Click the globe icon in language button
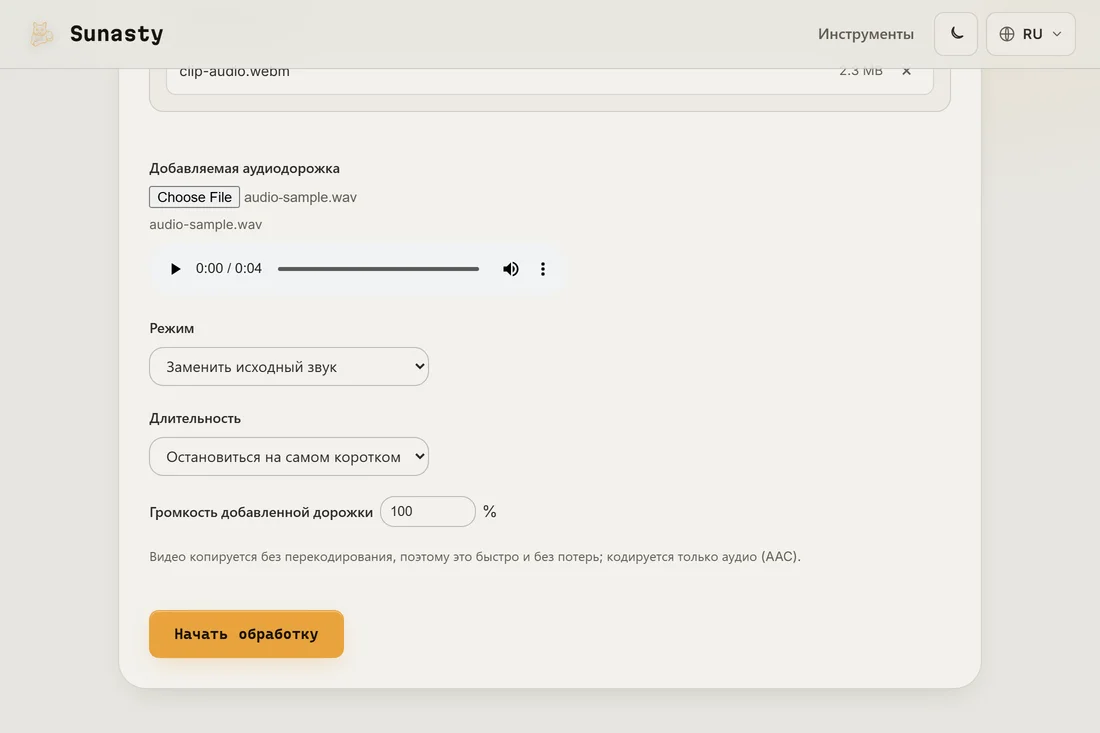Screen dimensions: 1100x733 pos(1007,34)
